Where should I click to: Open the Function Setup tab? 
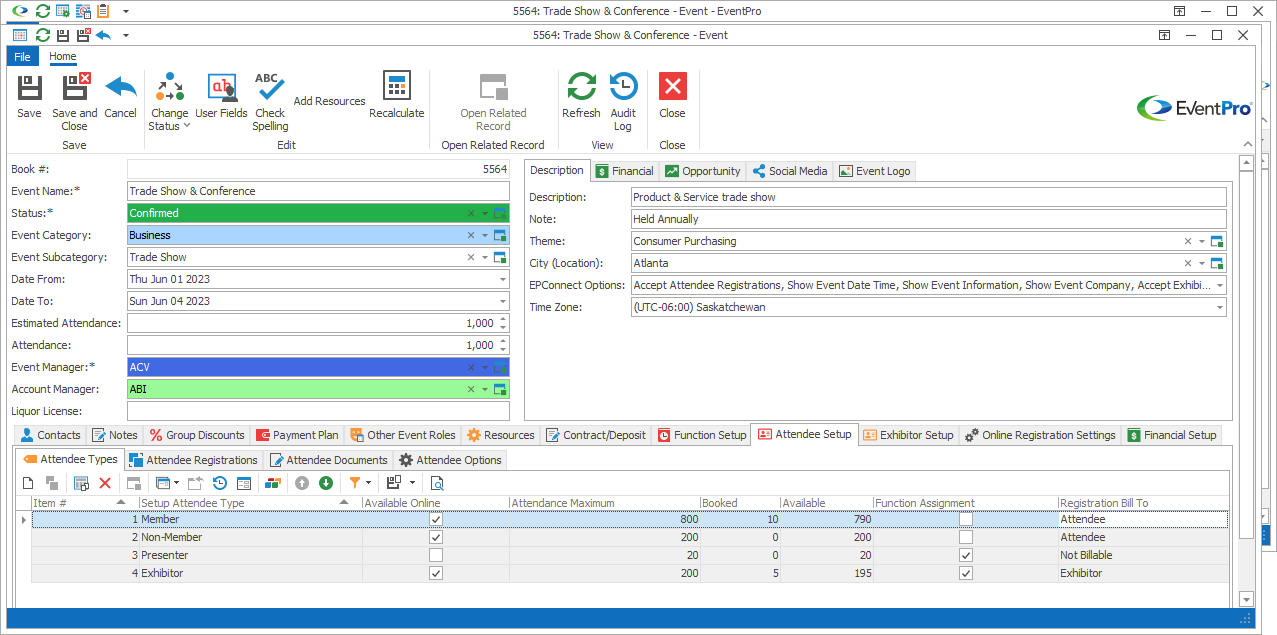(701, 435)
